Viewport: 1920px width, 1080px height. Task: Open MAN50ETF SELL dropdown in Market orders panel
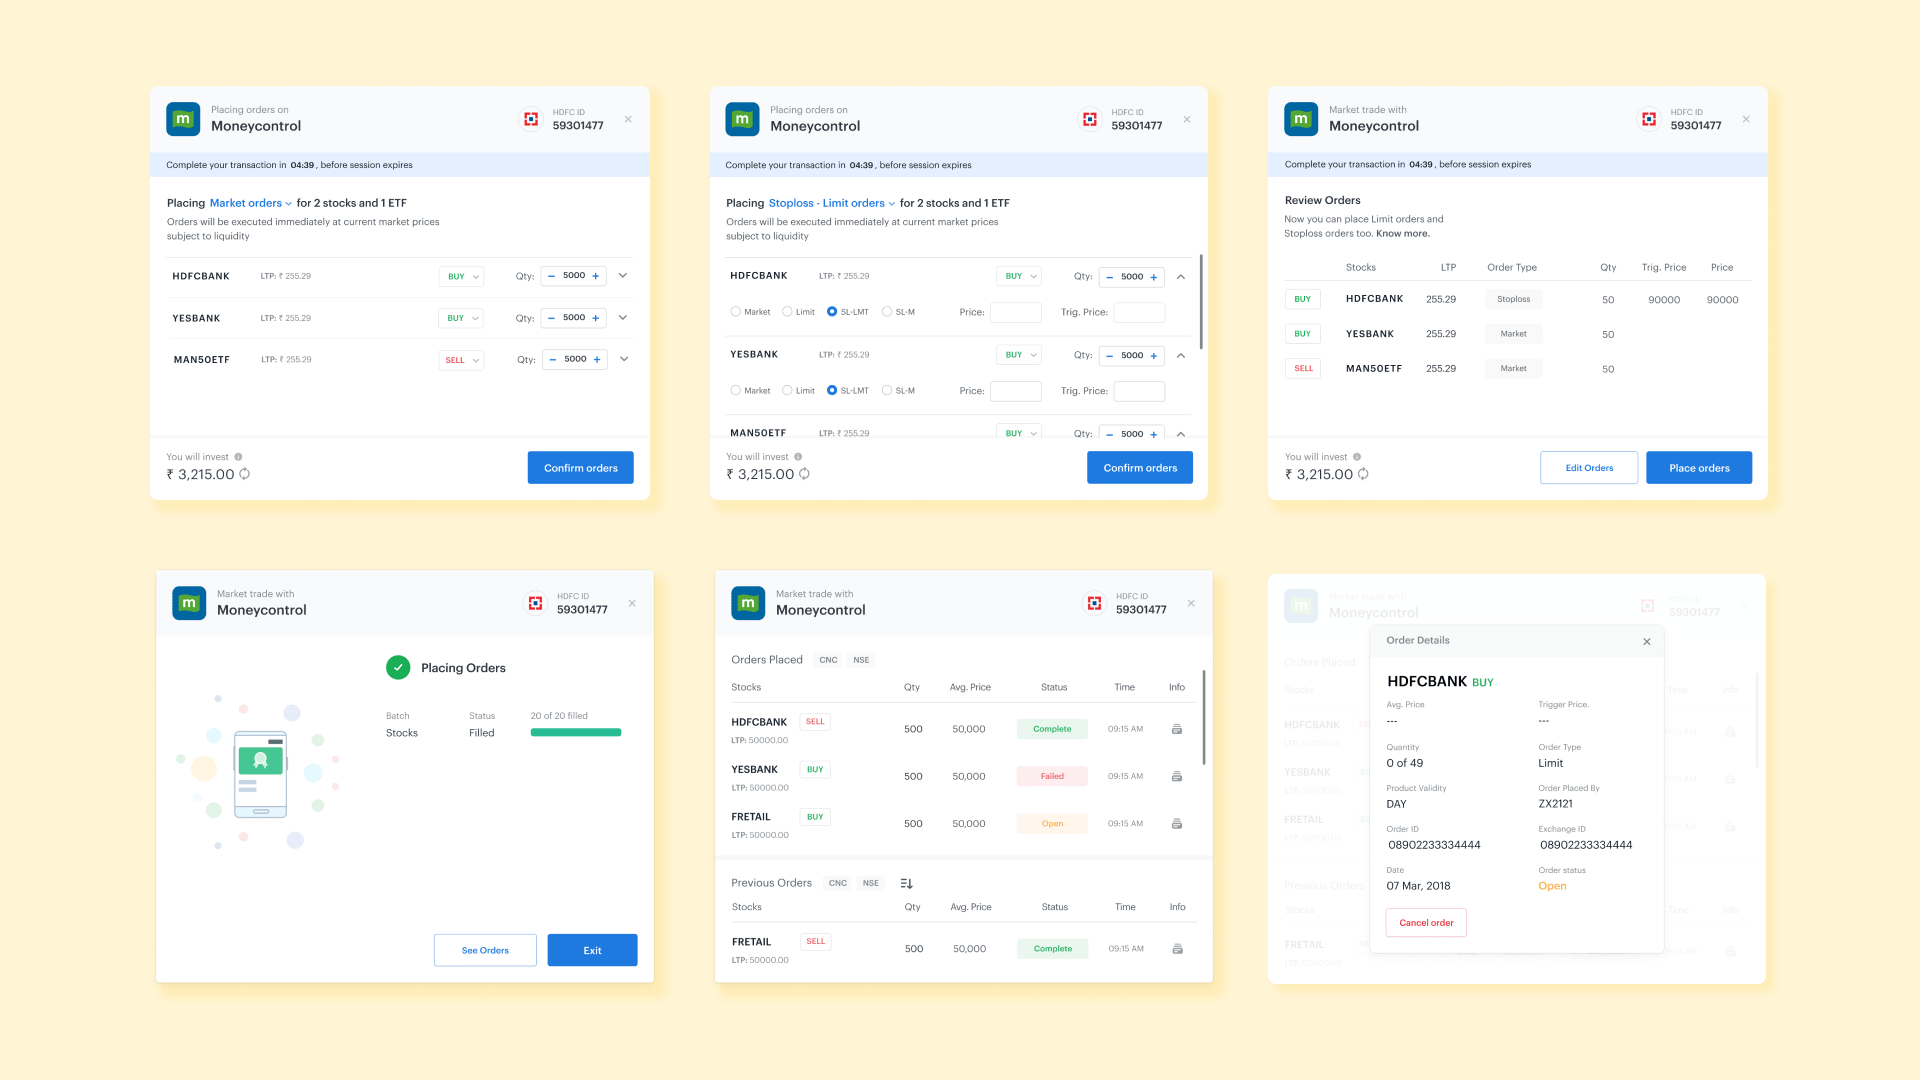click(x=461, y=360)
